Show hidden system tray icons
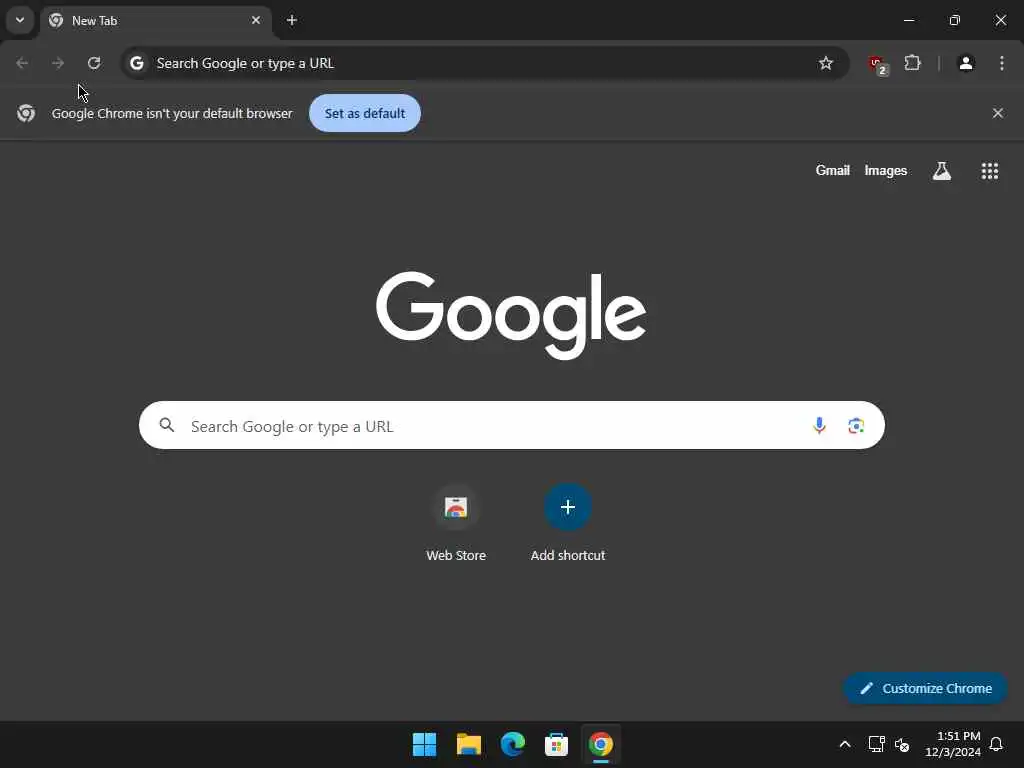This screenshot has width=1024, height=768. (x=844, y=744)
